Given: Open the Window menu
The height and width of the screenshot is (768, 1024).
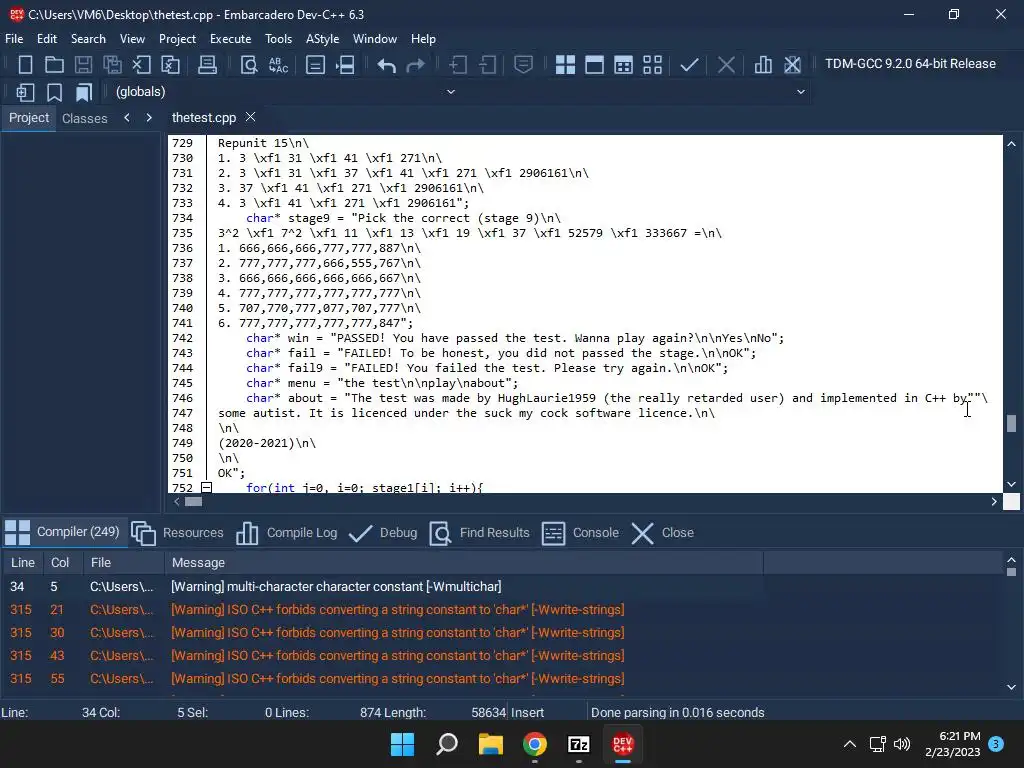Looking at the screenshot, I should tap(375, 39).
